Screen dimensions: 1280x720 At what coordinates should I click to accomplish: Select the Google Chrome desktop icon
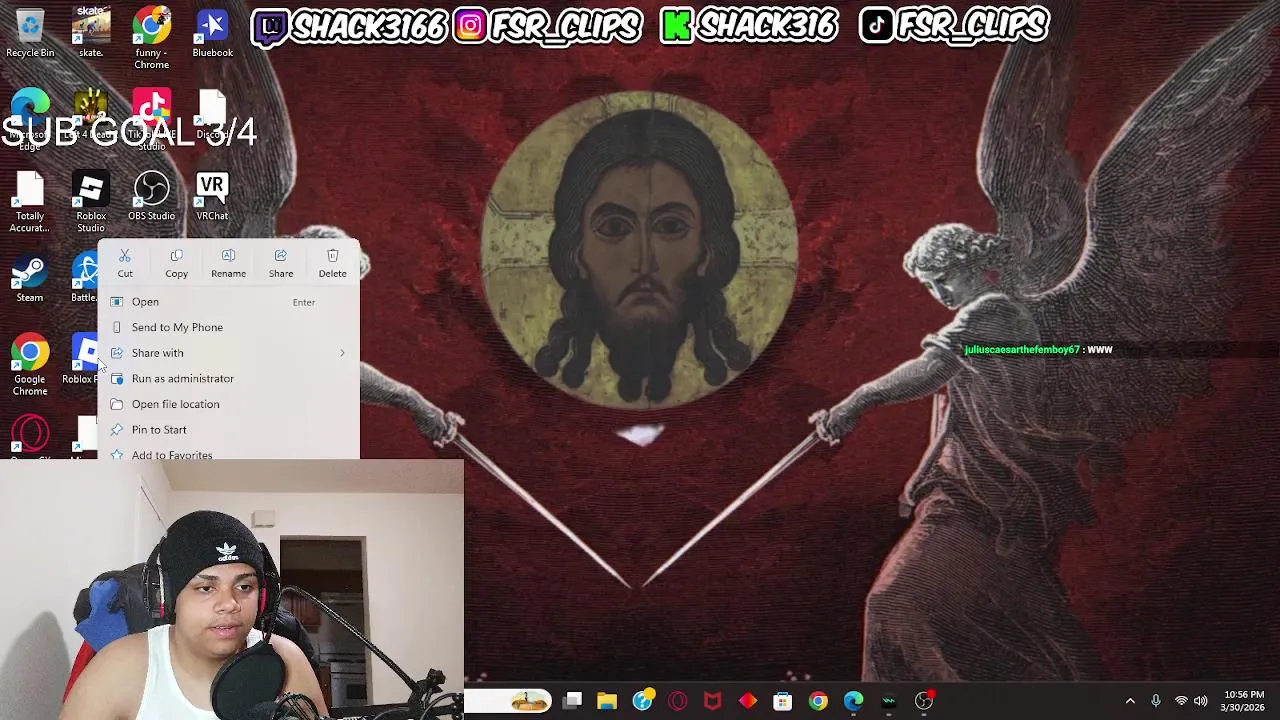click(30, 365)
